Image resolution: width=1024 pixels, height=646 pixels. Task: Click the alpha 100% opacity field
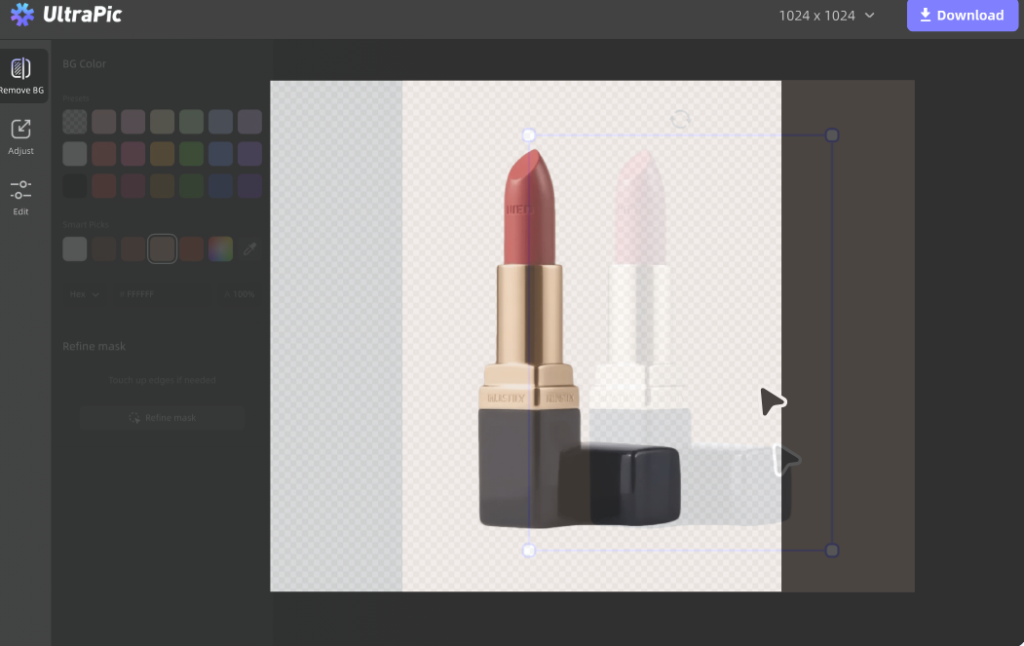pyautogui.click(x=239, y=295)
